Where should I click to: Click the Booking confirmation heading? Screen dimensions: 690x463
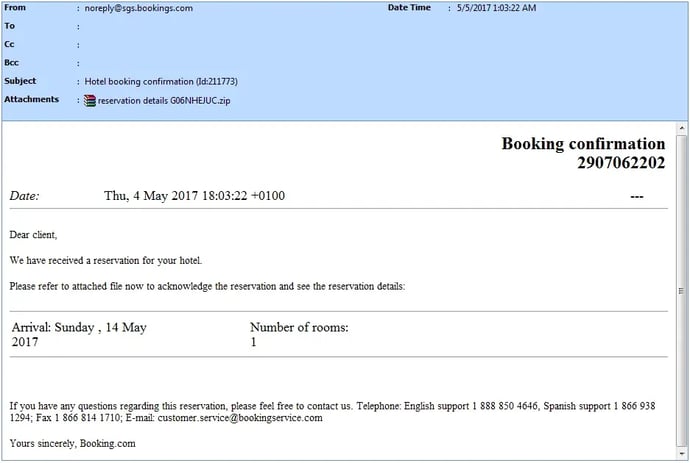(583, 144)
